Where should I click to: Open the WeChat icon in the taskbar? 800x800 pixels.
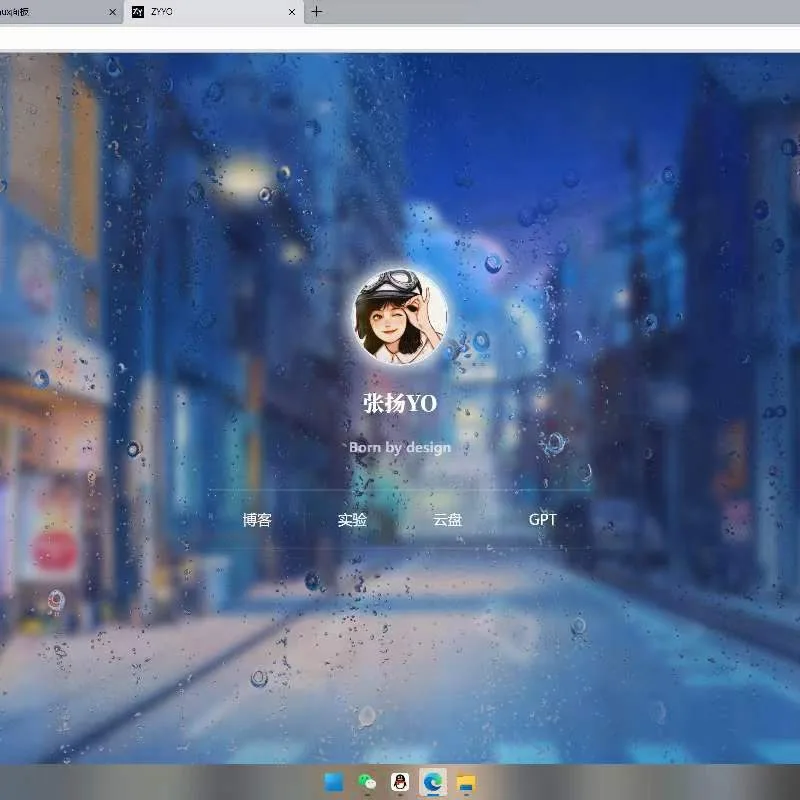pos(366,782)
